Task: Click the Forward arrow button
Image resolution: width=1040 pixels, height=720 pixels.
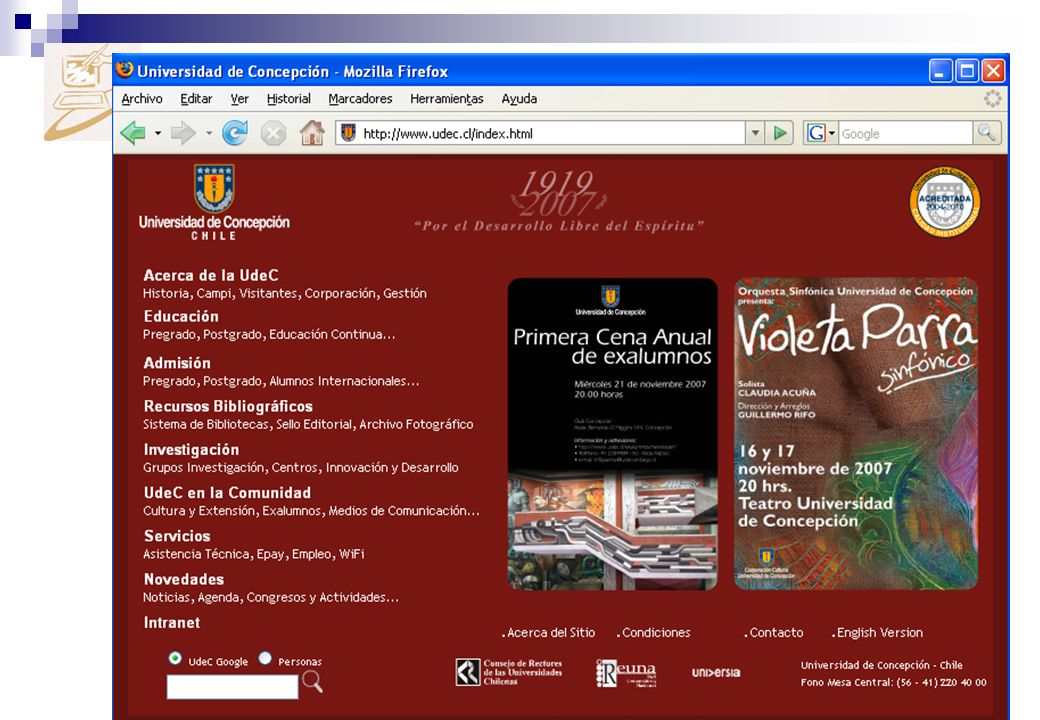Action: click(183, 133)
